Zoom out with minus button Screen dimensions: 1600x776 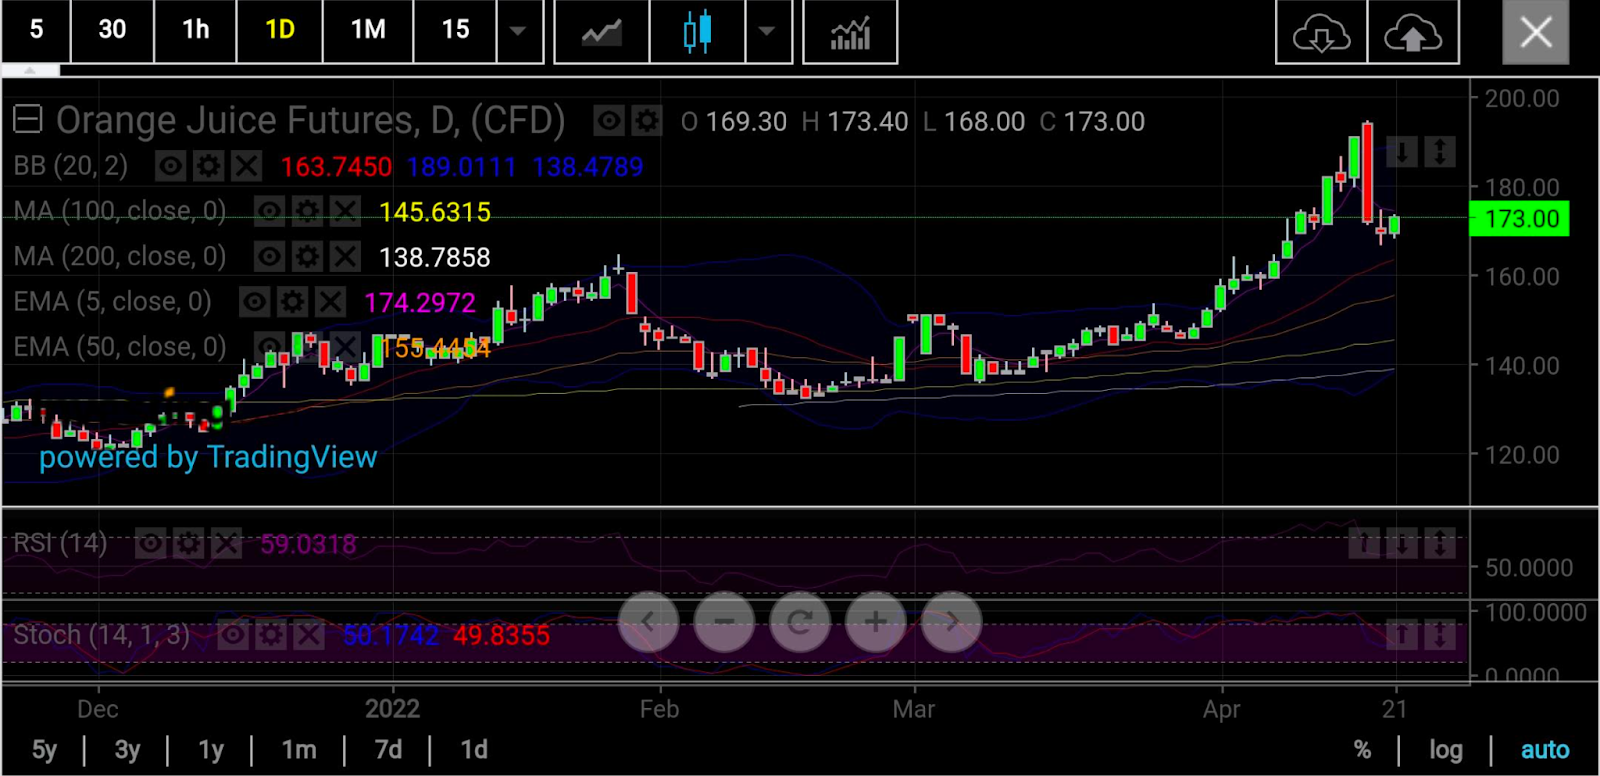click(724, 622)
